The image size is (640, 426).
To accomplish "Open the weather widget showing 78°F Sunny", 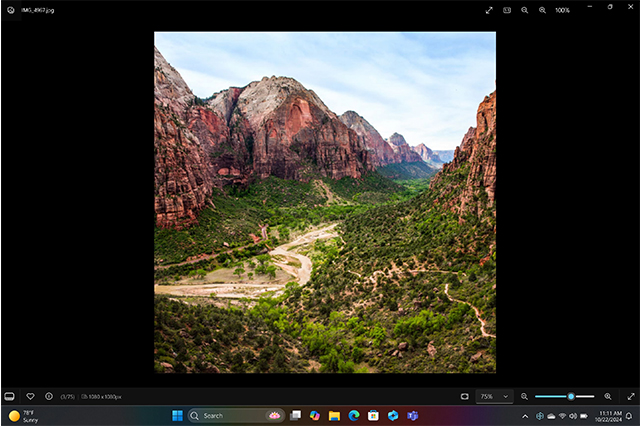I will (24, 416).
